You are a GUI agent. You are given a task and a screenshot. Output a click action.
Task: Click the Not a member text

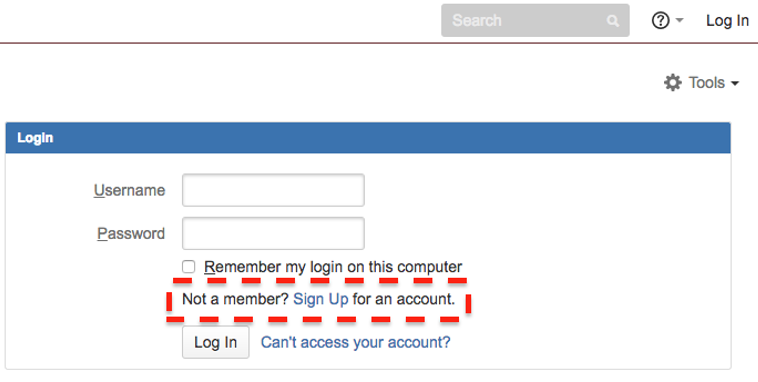click(x=235, y=299)
